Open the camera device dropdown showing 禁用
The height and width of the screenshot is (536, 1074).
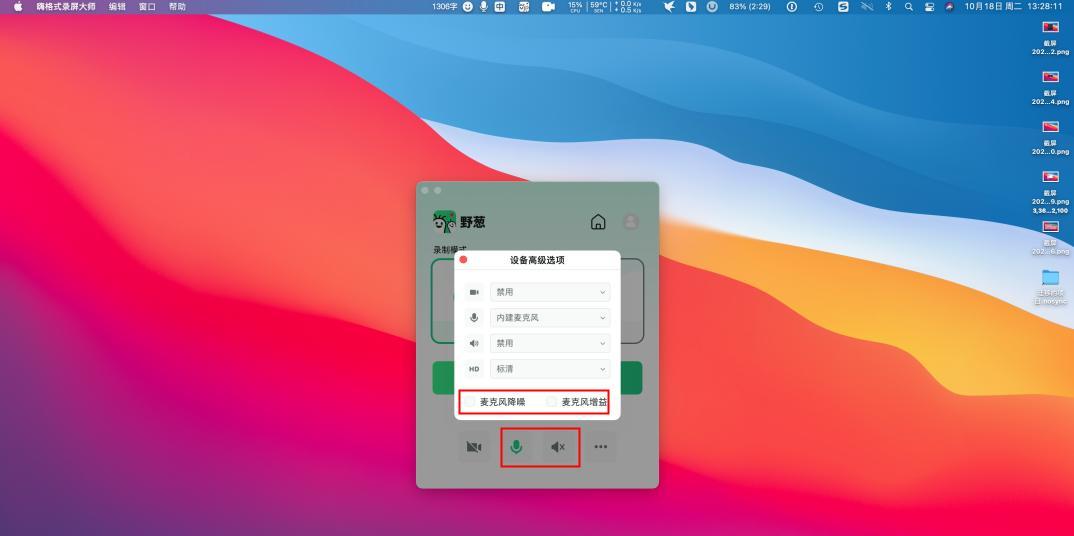pyautogui.click(x=550, y=292)
